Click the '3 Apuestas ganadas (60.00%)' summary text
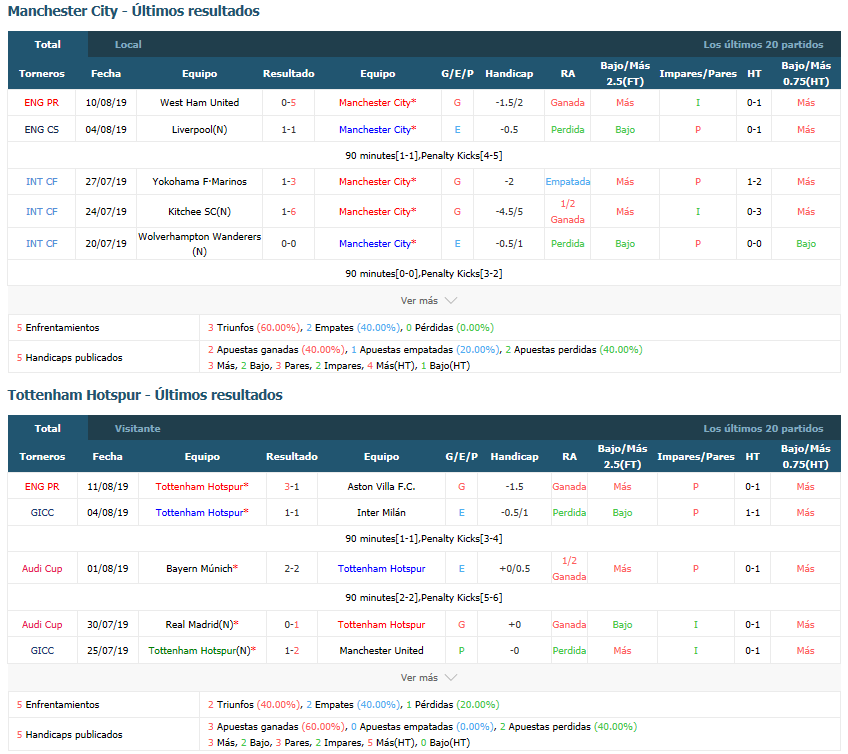The width and height of the screenshot is (848, 754). [276, 727]
